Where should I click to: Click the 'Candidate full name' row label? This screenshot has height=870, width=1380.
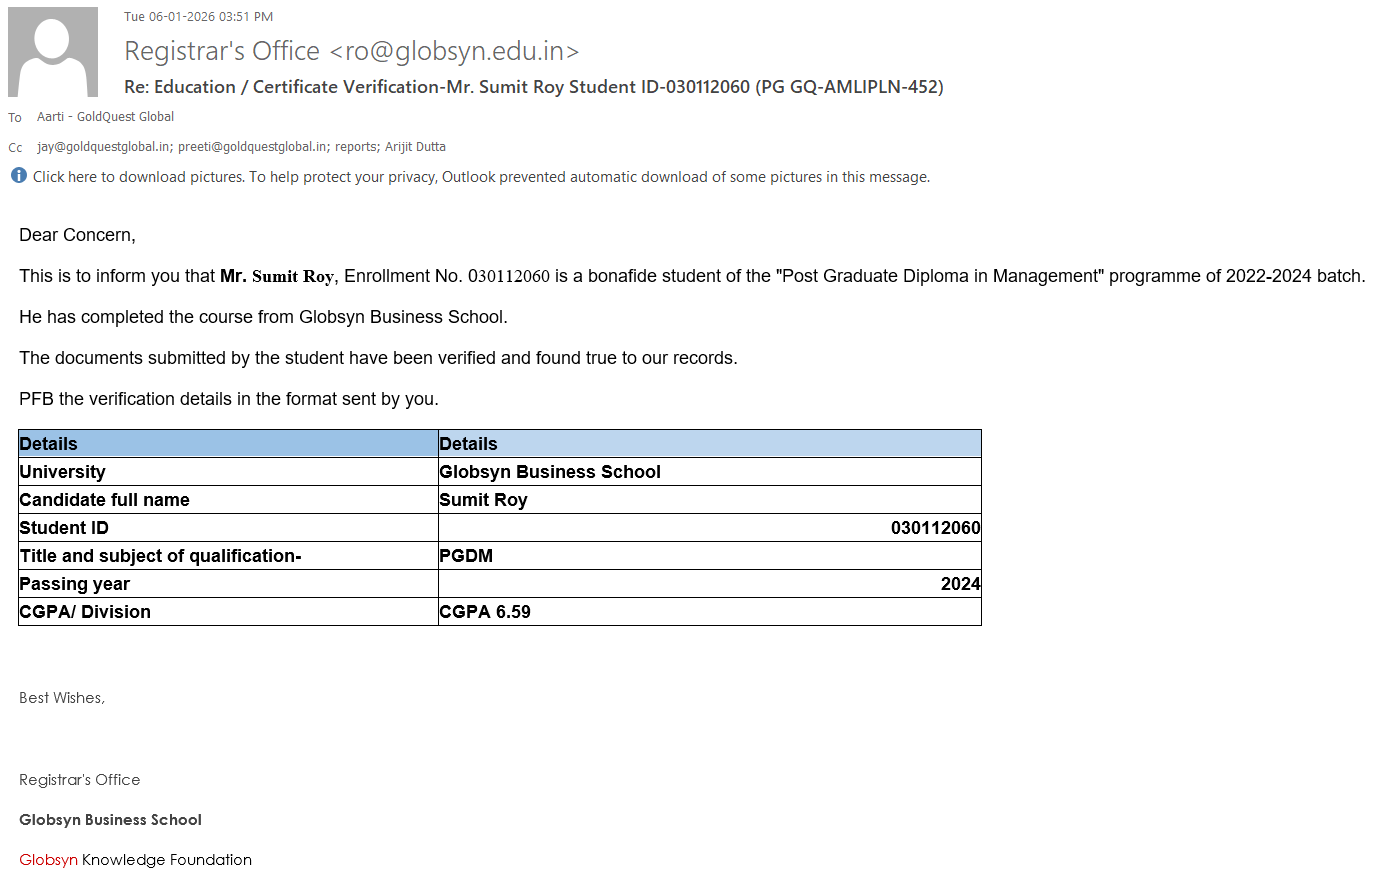(x=104, y=500)
